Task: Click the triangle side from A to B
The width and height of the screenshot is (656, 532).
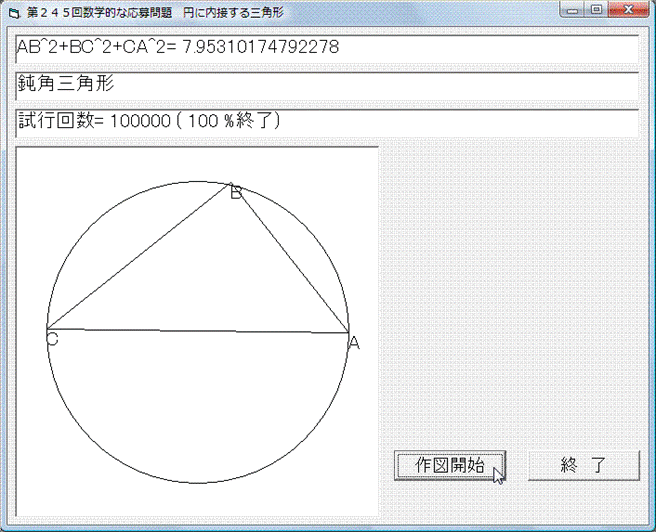Action: pyautogui.click(x=290, y=258)
